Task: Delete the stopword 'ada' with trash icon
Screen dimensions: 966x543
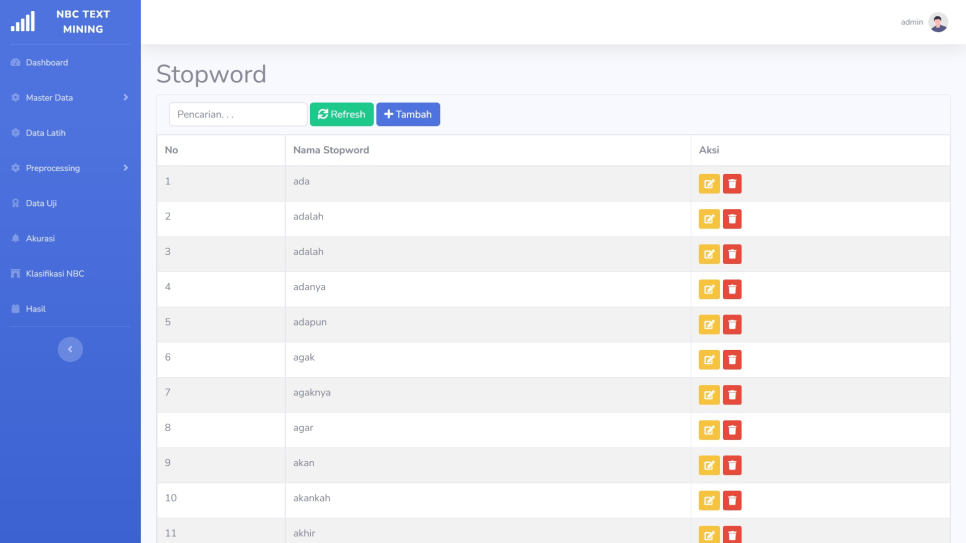Action: click(x=732, y=184)
